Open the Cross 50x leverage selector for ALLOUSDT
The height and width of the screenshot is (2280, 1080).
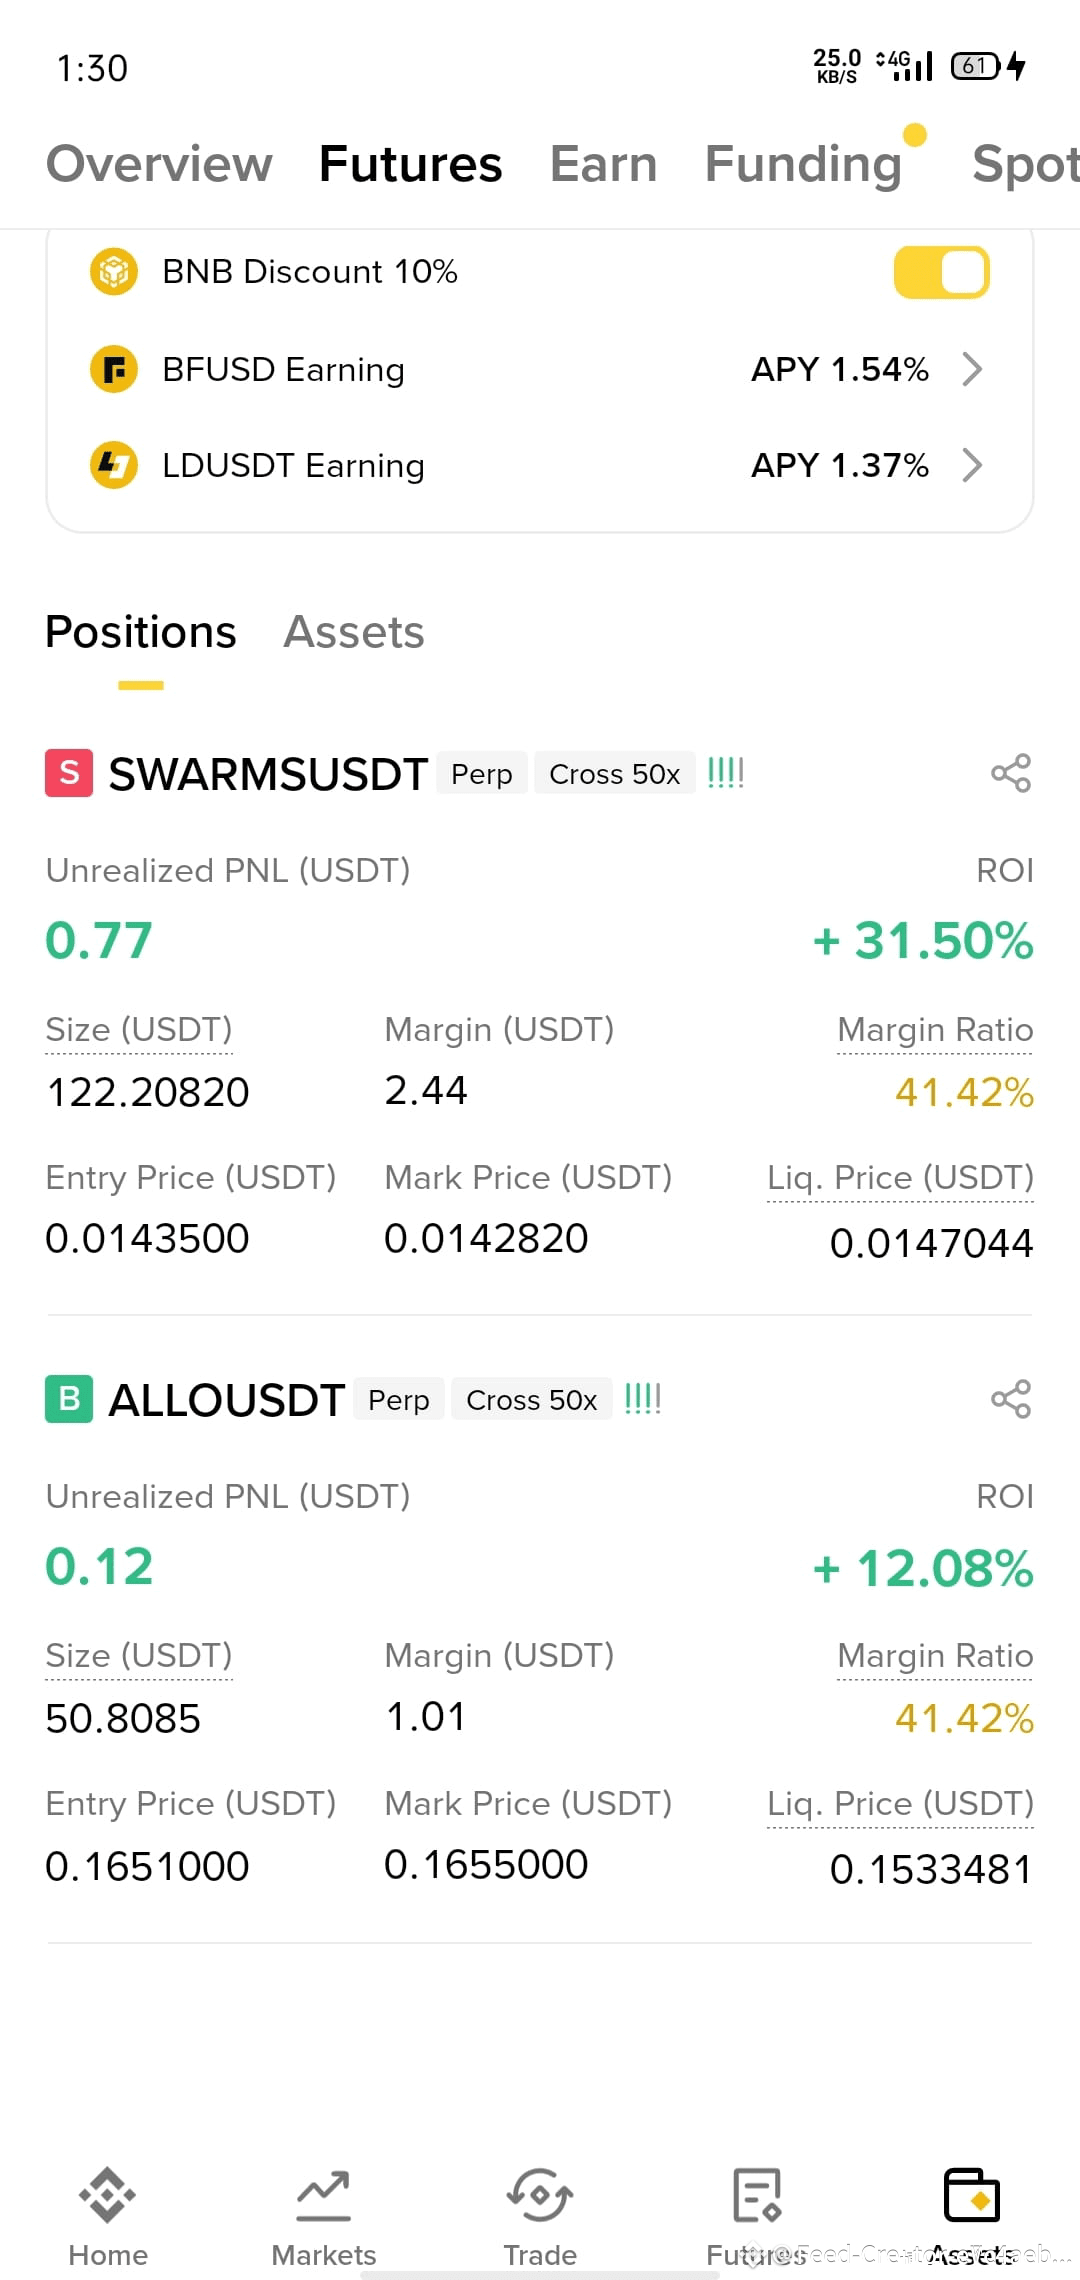tap(532, 1400)
